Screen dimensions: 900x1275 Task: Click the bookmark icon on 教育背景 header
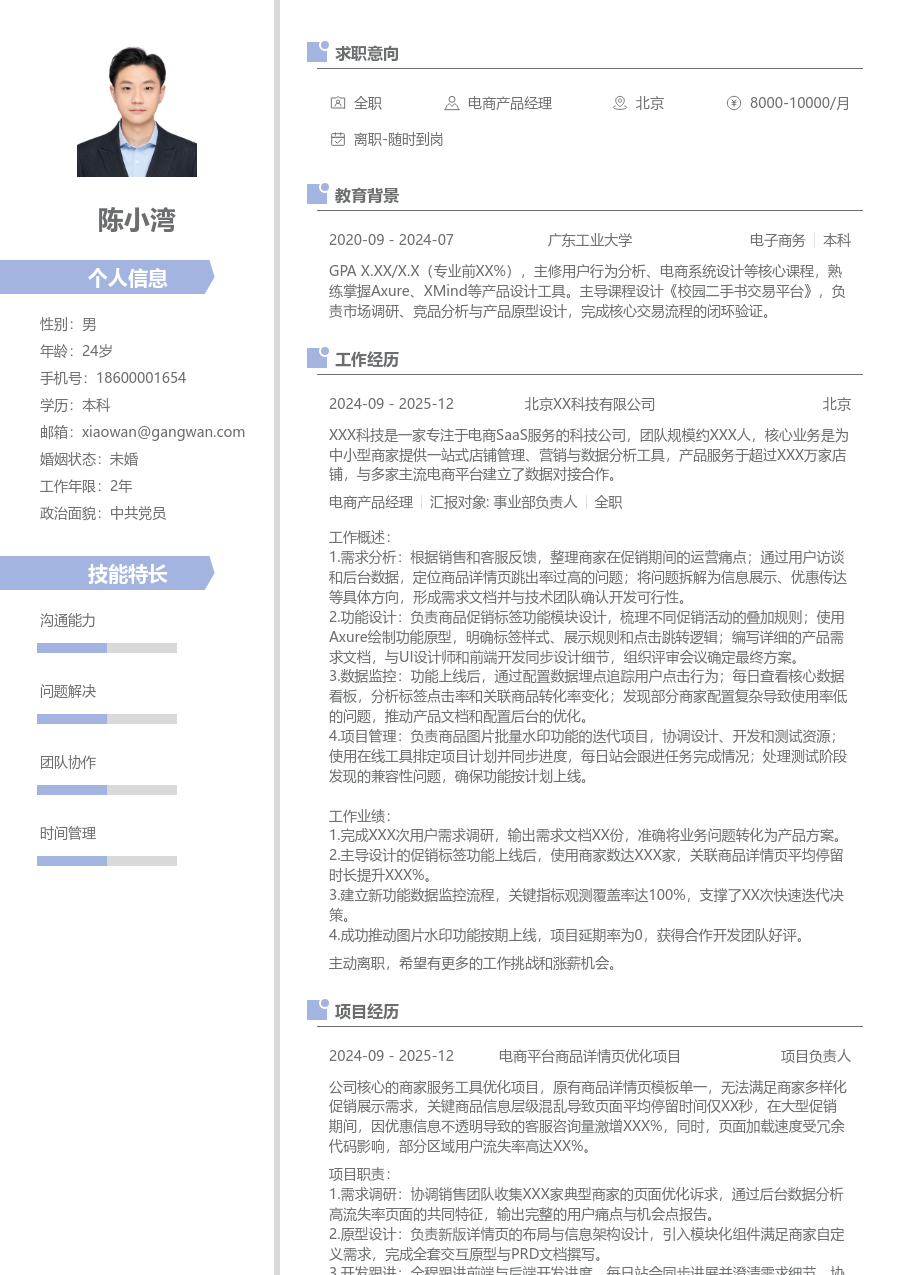315,195
